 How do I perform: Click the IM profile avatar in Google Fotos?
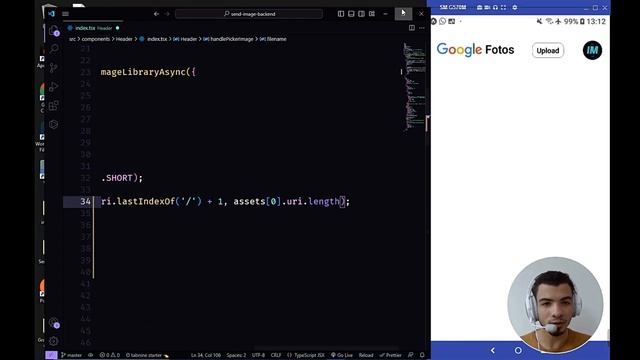592,50
